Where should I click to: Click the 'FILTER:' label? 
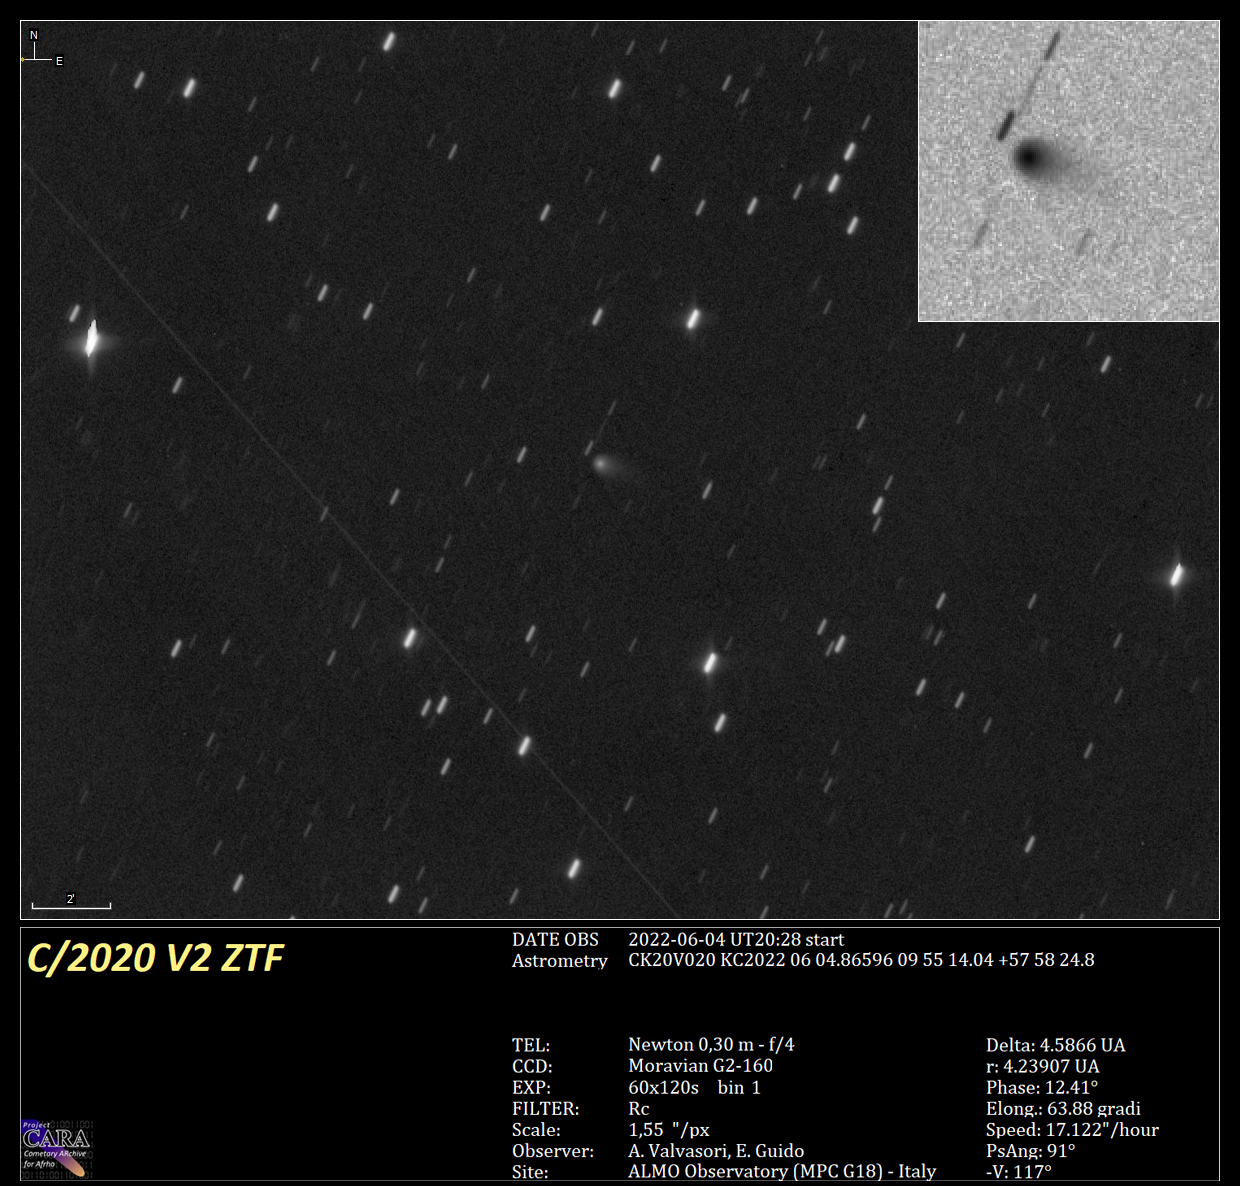click(x=546, y=1108)
